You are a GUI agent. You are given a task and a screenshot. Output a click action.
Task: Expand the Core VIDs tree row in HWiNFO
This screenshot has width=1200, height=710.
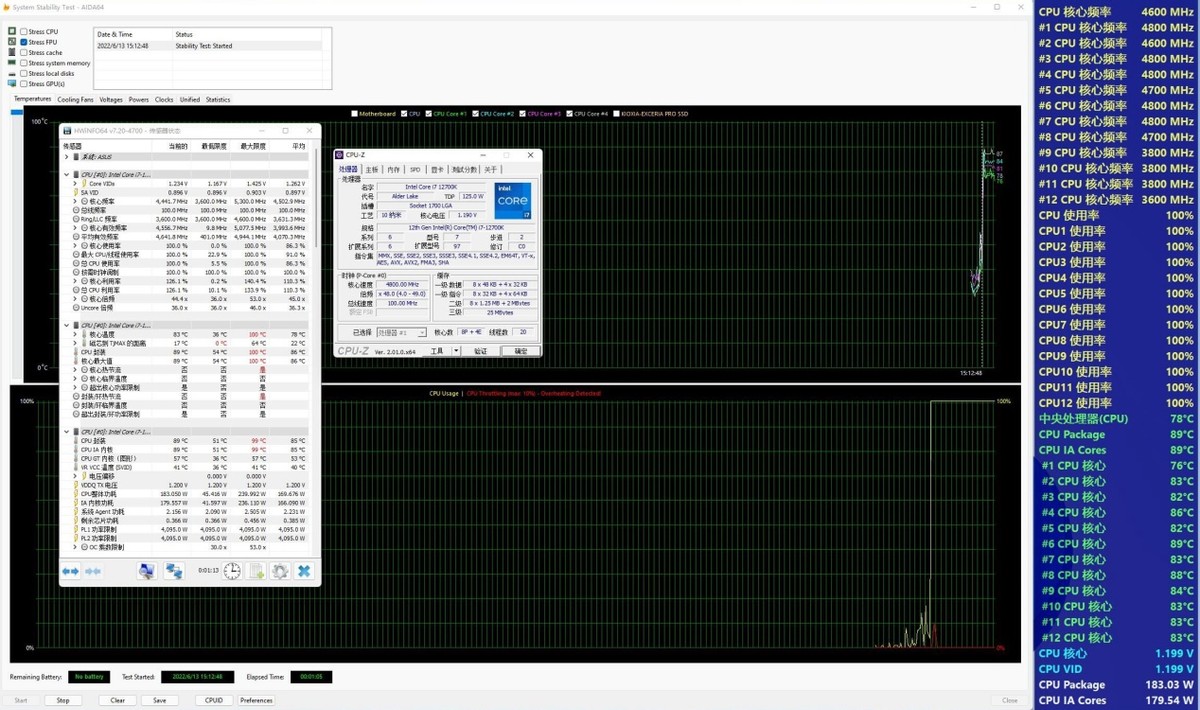coord(75,184)
